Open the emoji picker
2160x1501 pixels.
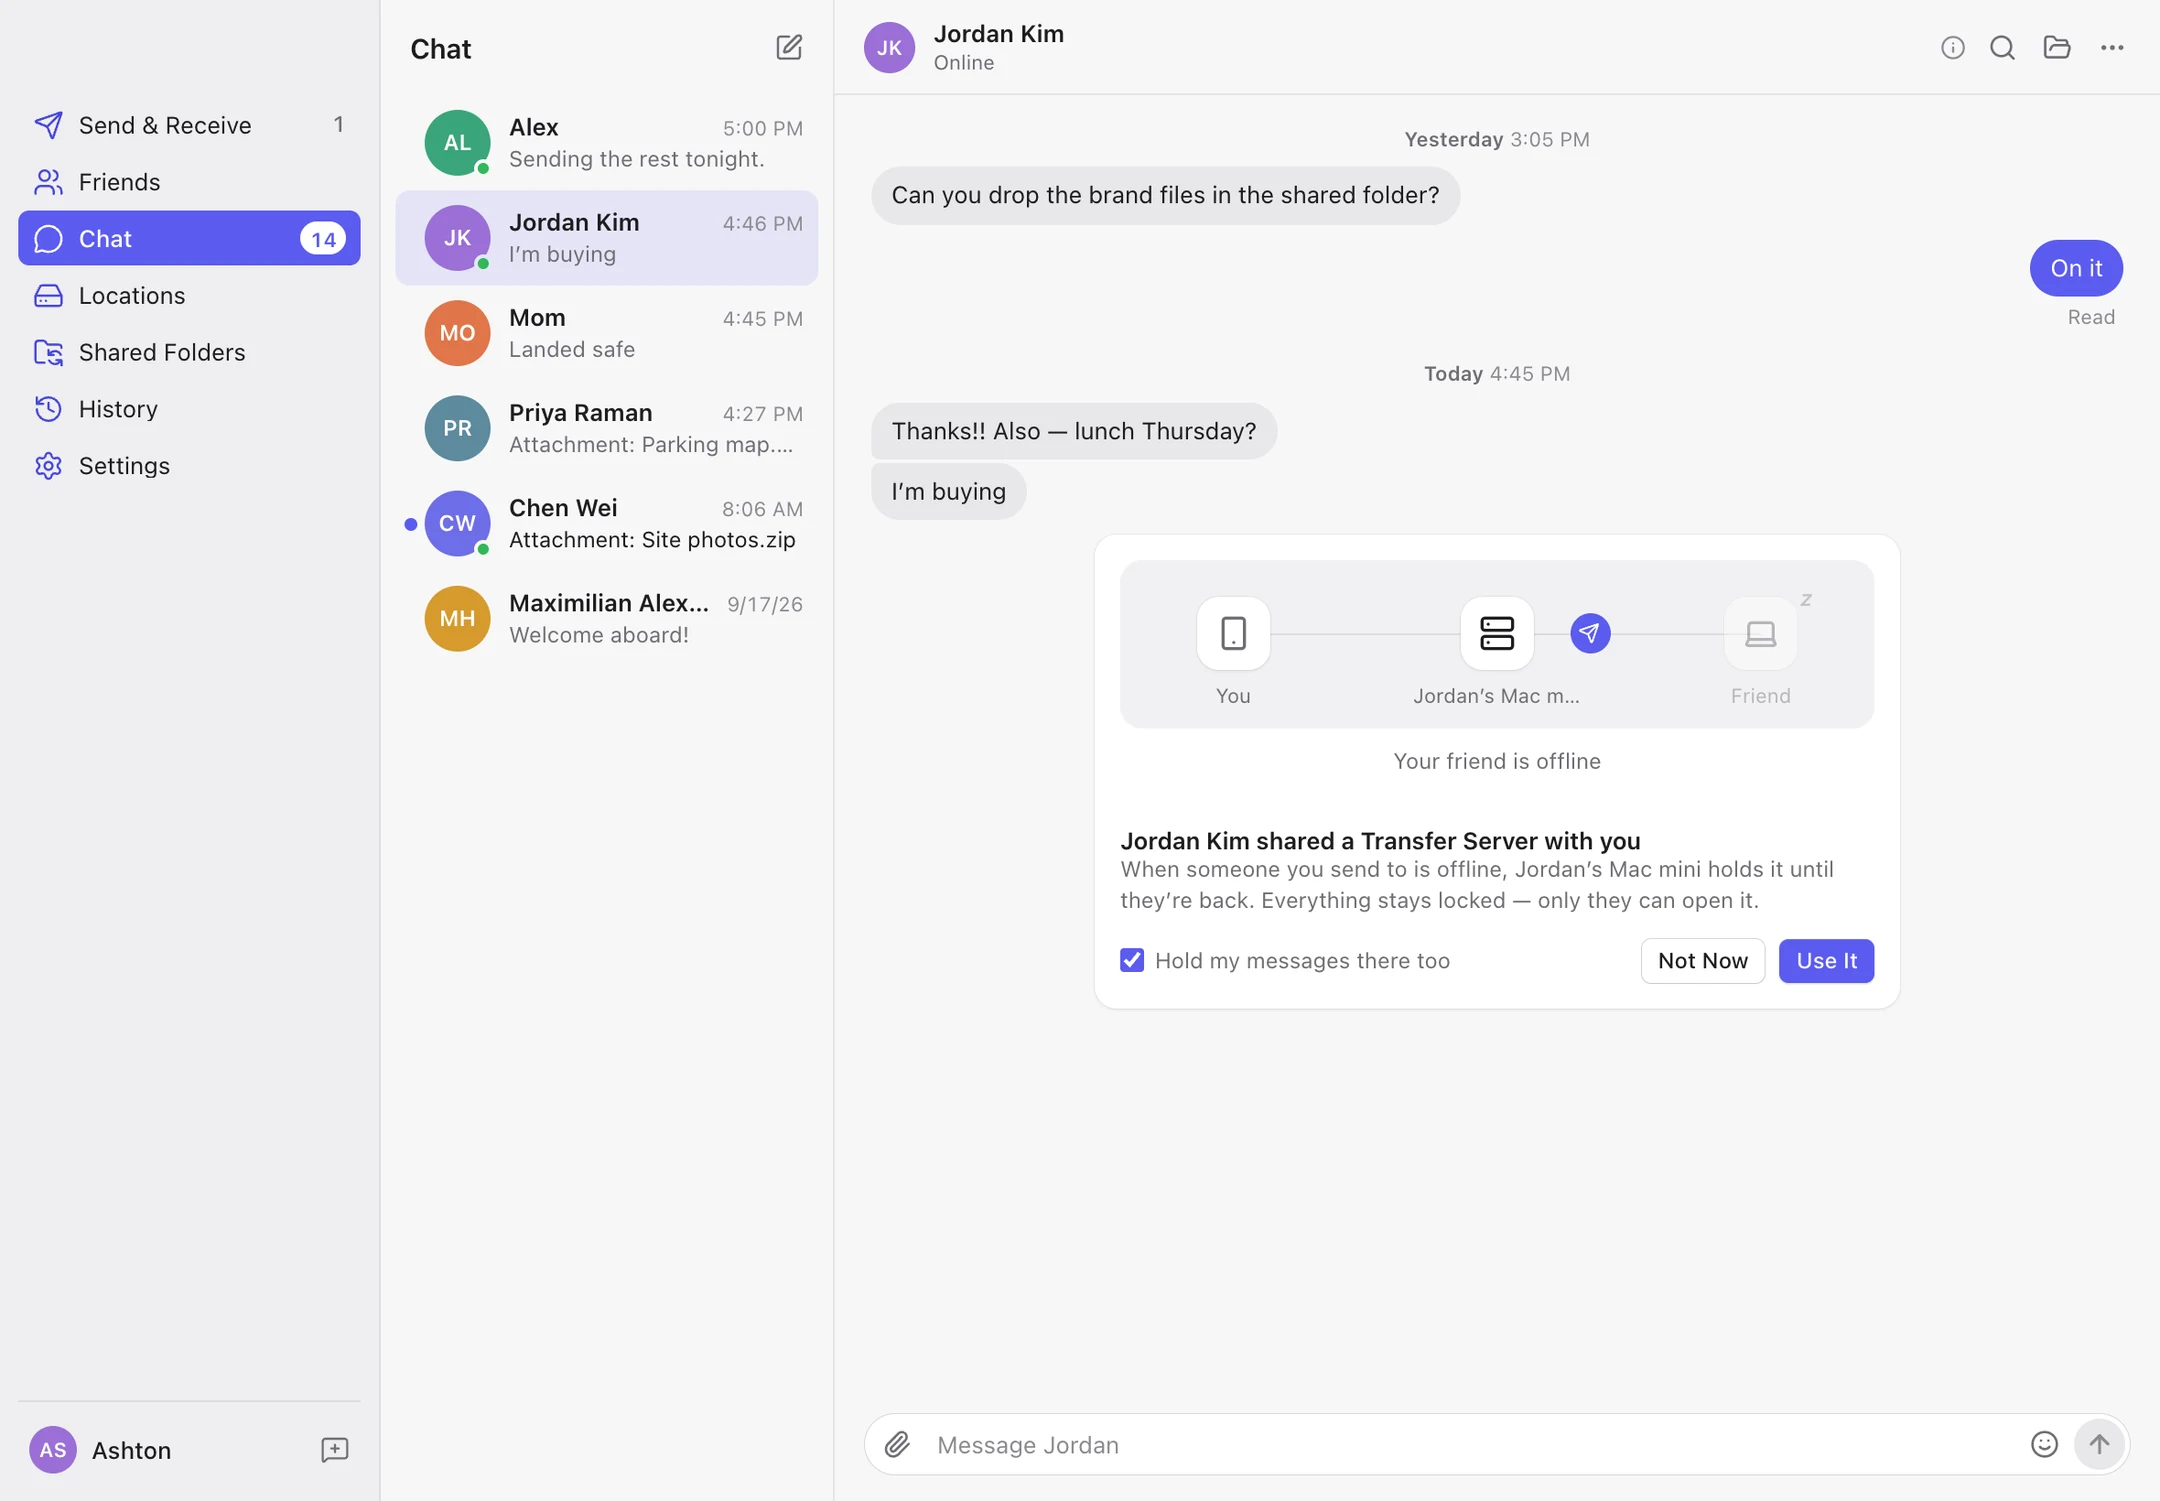2044,1444
